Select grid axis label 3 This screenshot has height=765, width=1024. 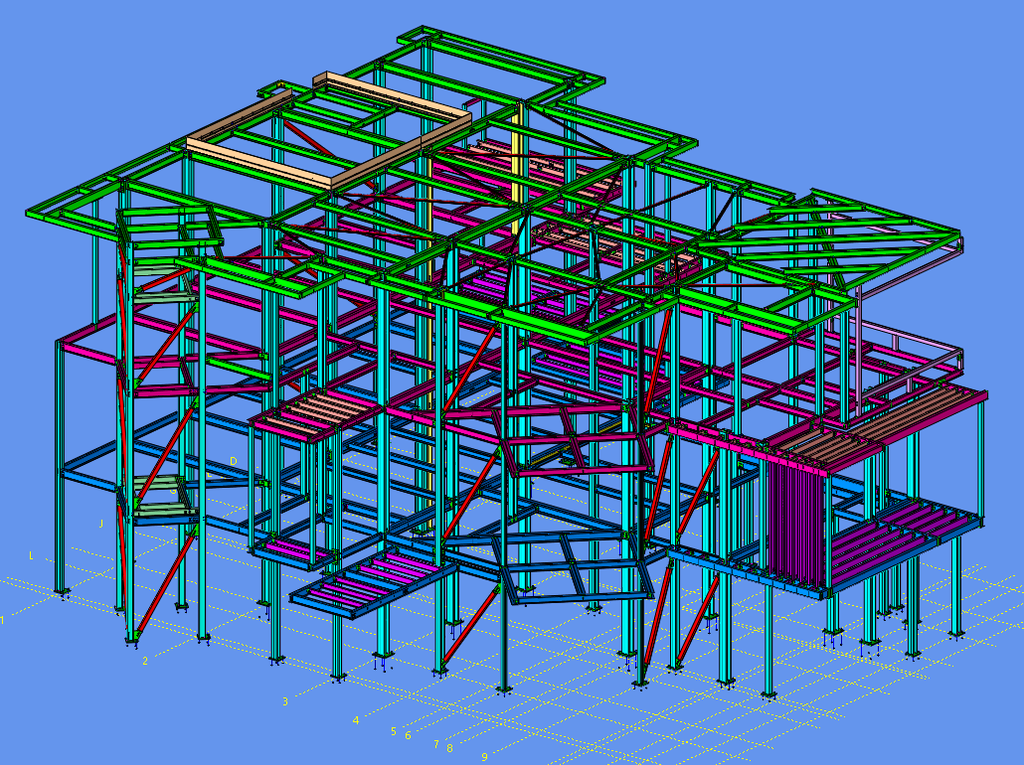[x=285, y=701]
